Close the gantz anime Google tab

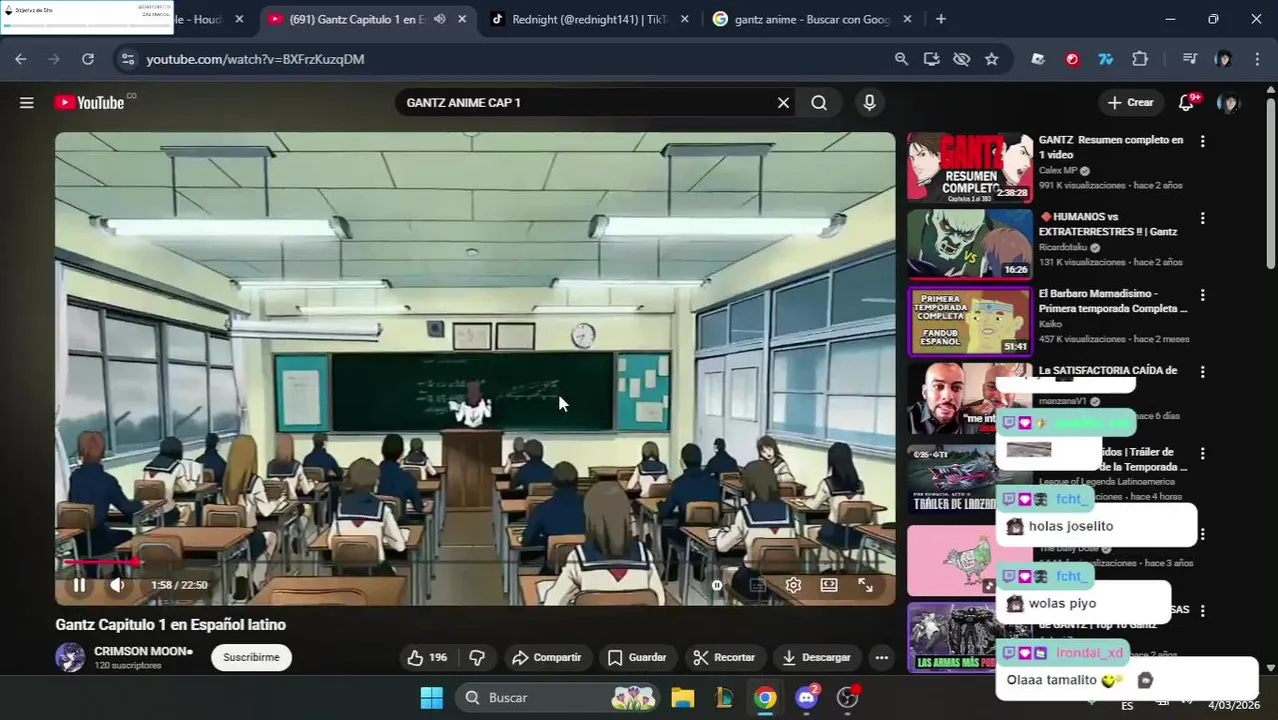pyautogui.click(x=908, y=19)
